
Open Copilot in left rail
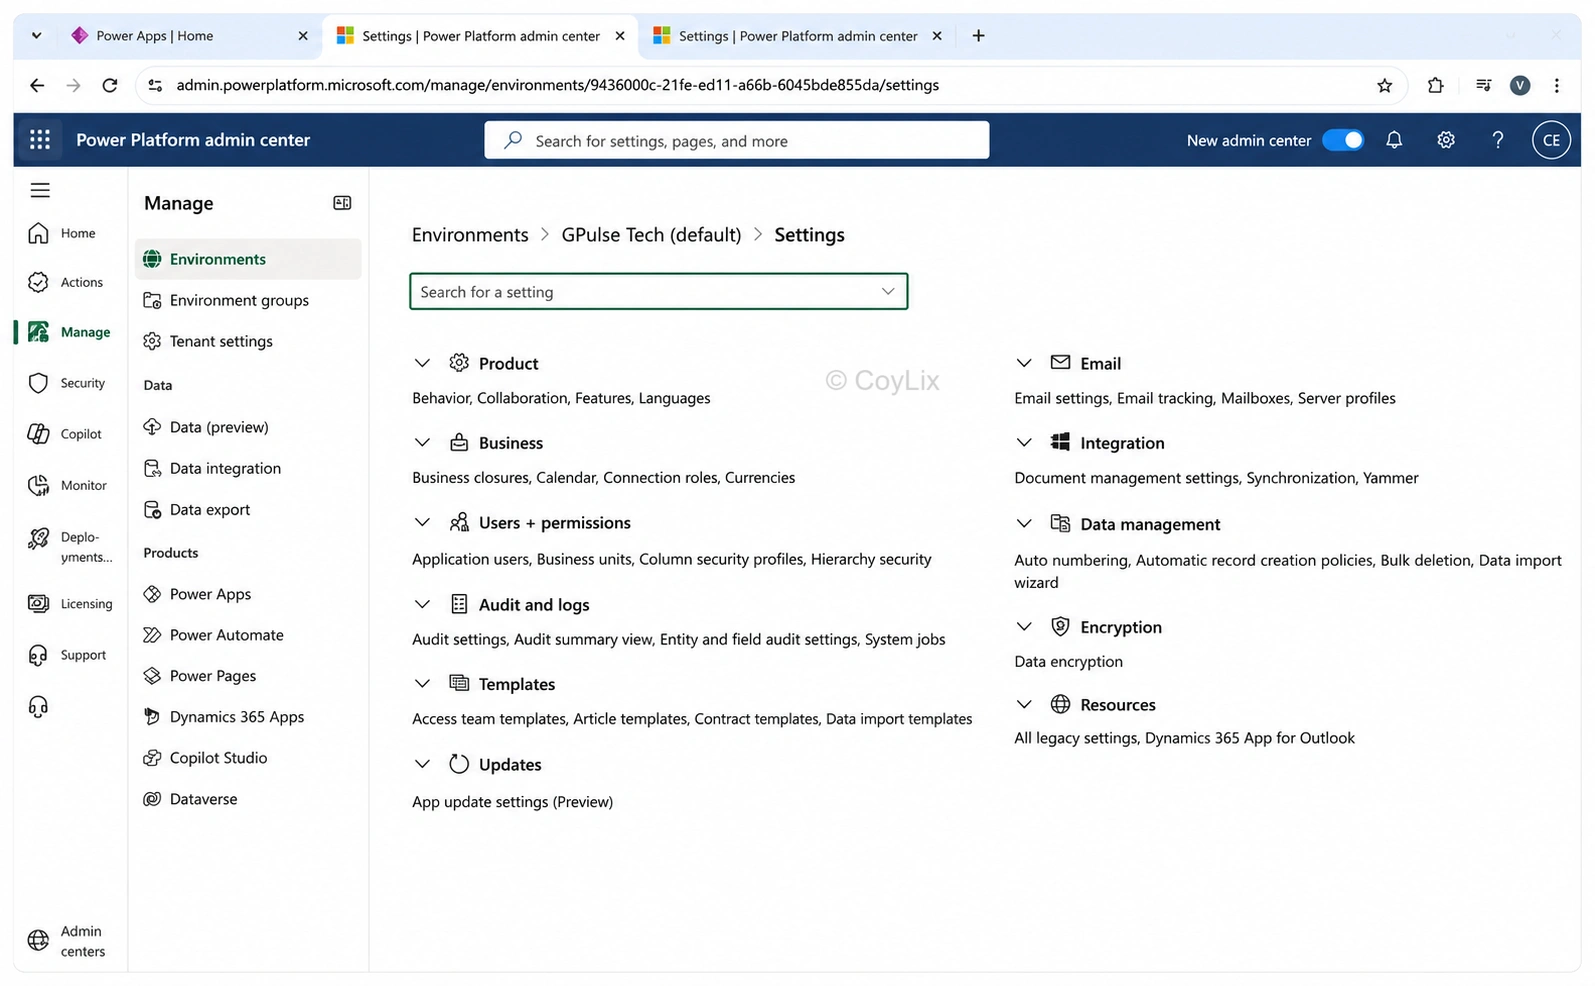pos(66,434)
